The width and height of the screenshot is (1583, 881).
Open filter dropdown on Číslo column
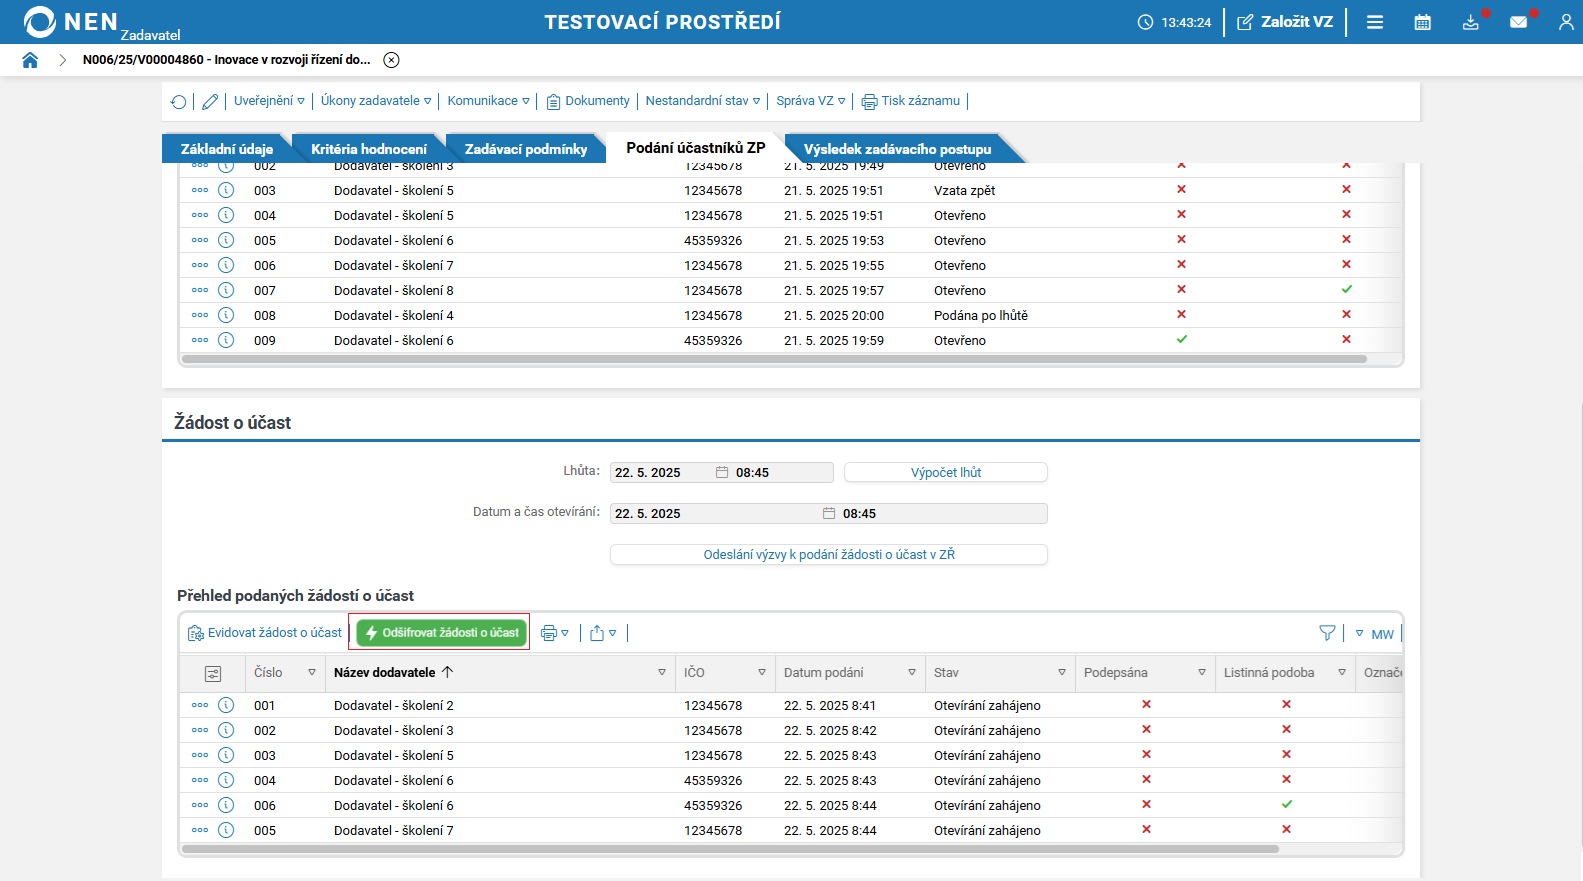coord(312,673)
